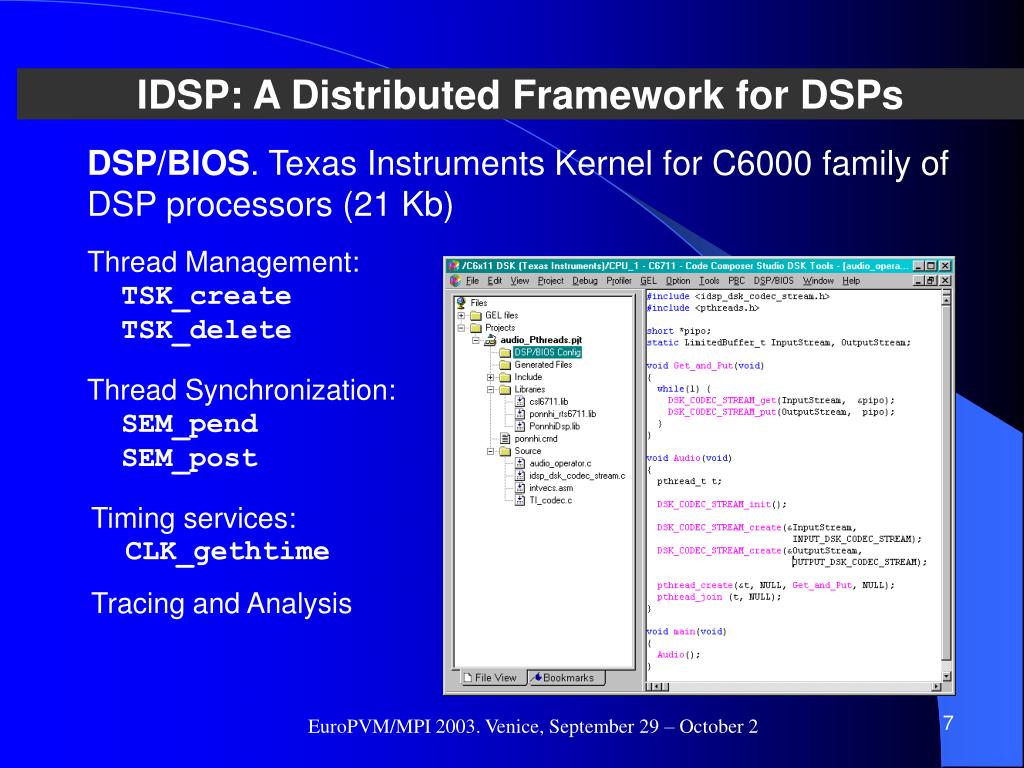Open the Option menu
Image resolution: width=1024 pixels, height=768 pixels.
coord(678,281)
